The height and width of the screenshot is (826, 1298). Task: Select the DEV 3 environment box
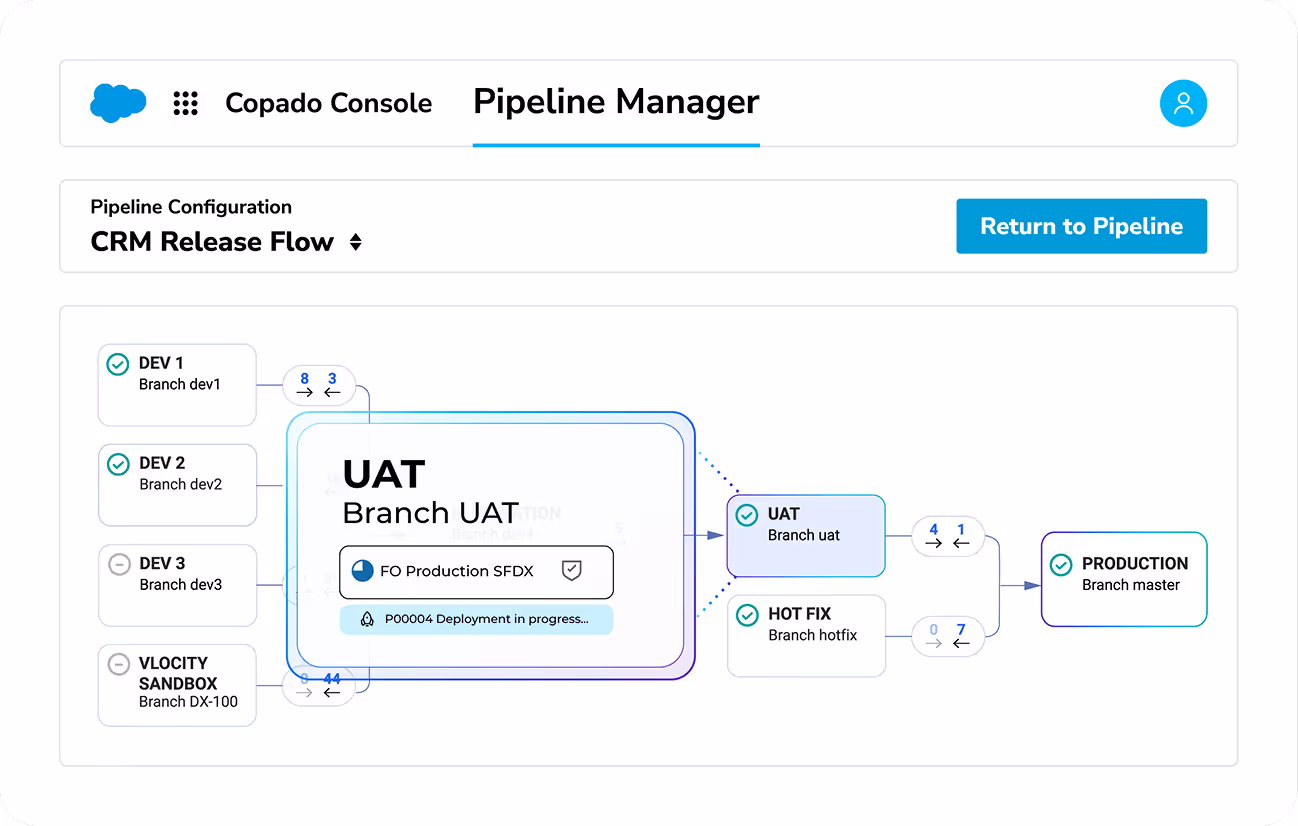click(177, 585)
